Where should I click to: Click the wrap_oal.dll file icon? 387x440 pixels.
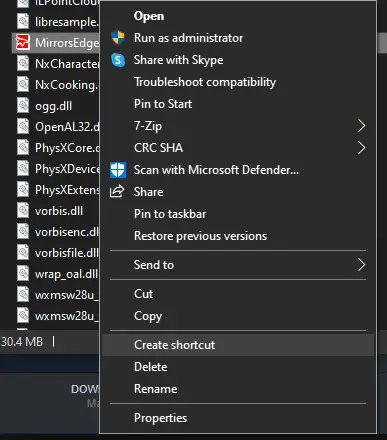point(23,274)
